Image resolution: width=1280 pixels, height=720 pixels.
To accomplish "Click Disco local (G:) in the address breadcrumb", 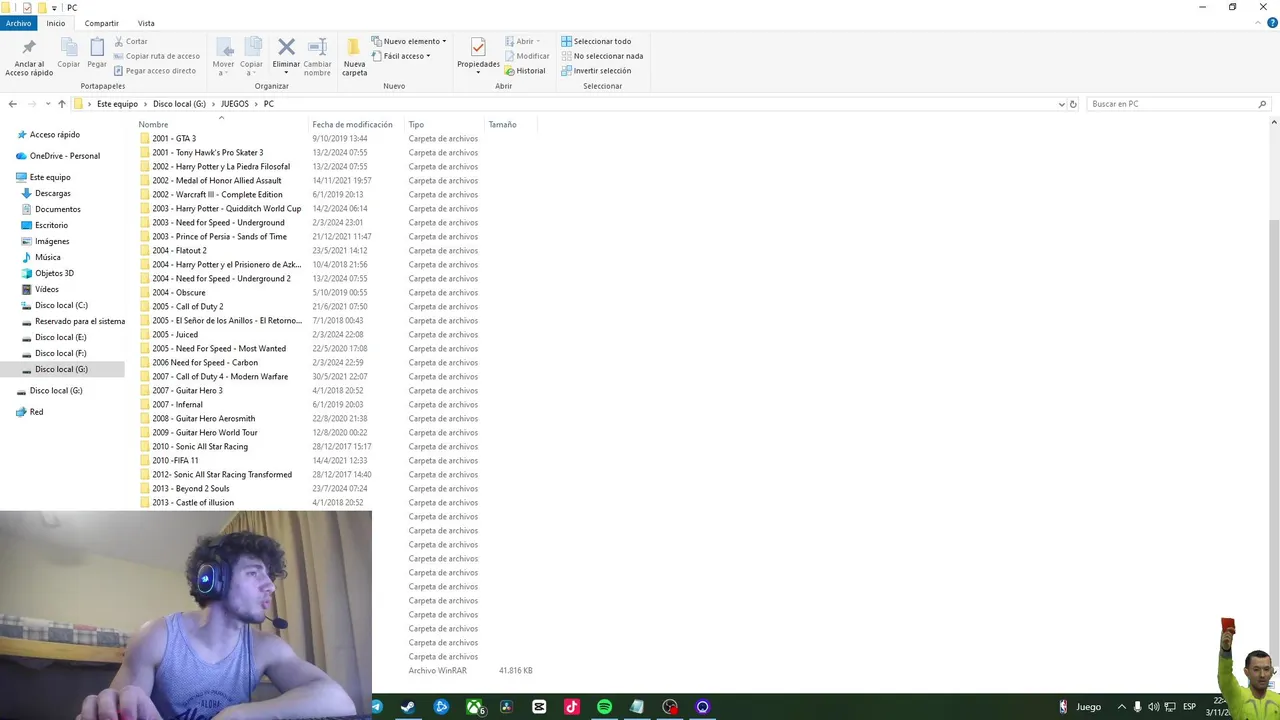I will [179, 104].
